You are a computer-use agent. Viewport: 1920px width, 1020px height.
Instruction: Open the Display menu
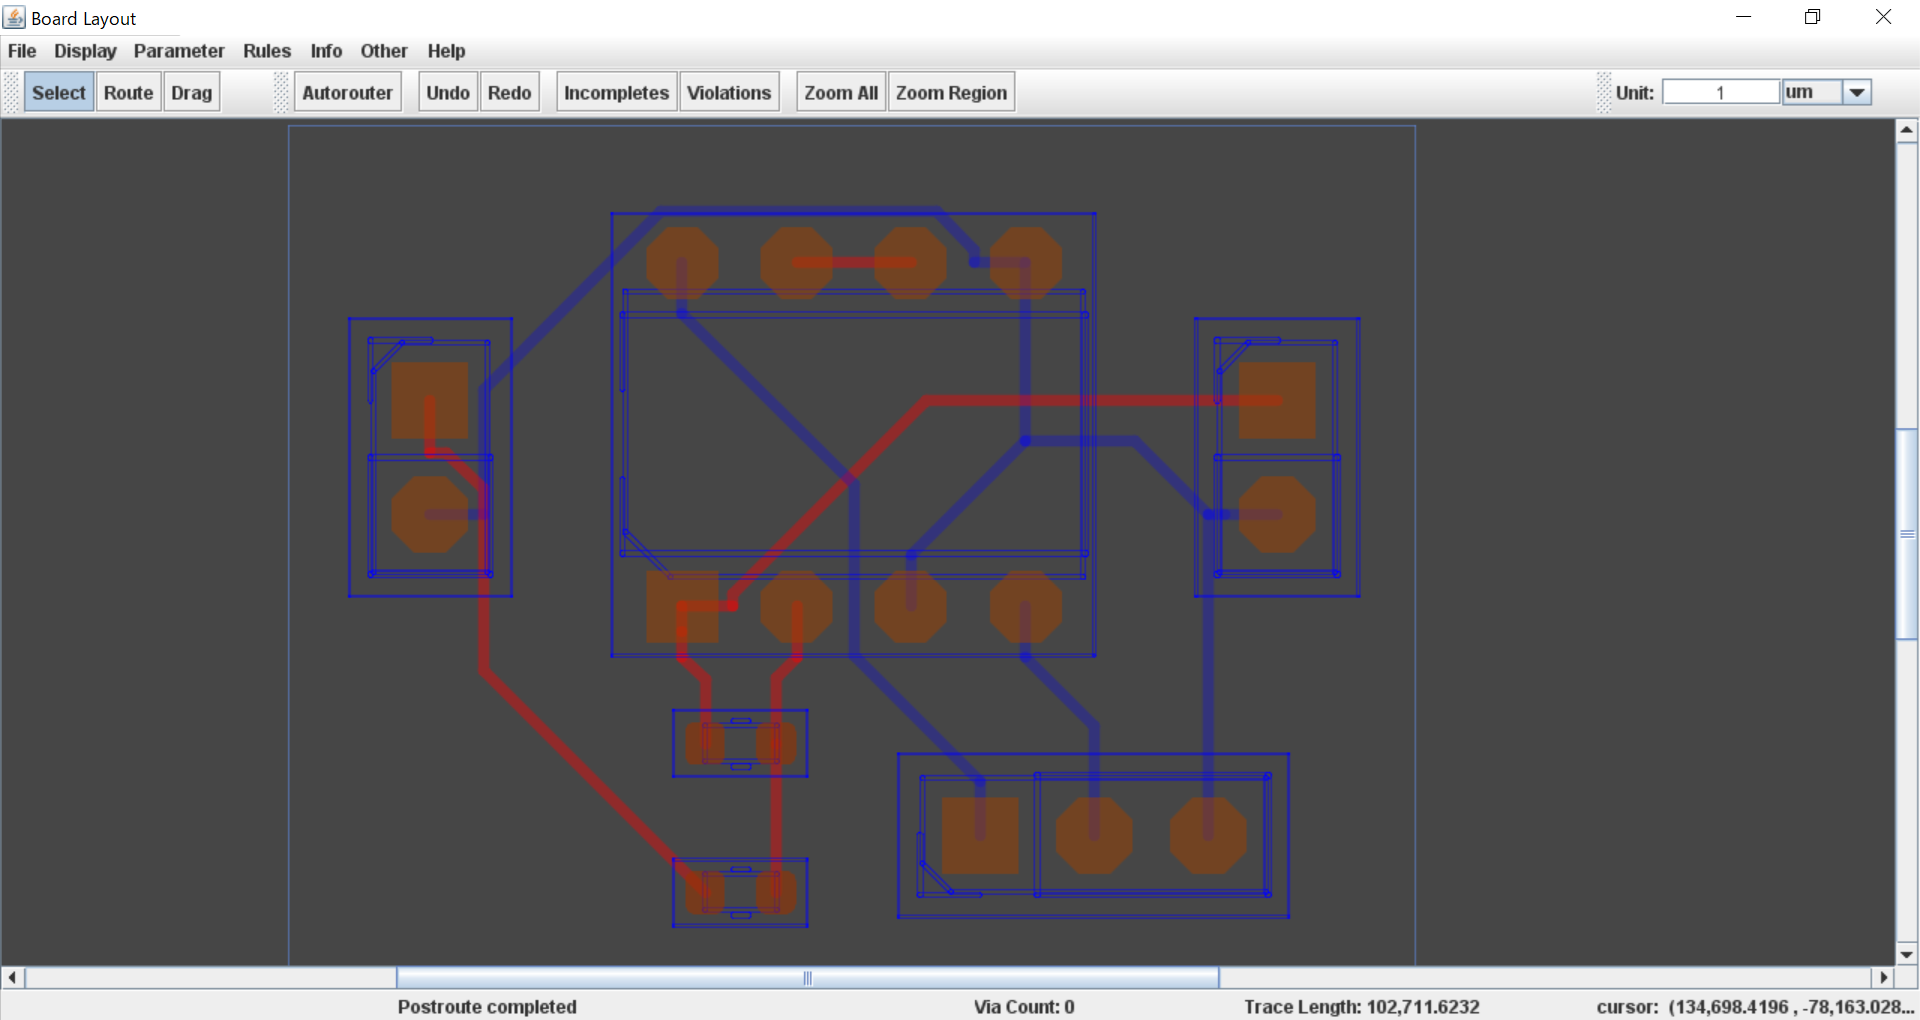pos(84,51)
